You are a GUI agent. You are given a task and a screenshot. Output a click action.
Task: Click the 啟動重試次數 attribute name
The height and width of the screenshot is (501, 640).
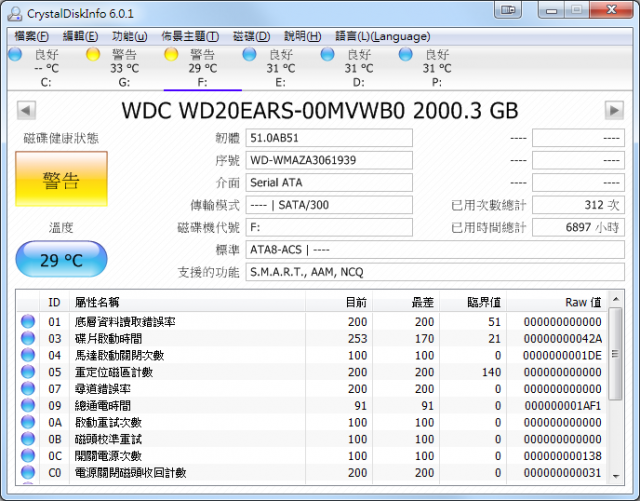click(x=108, y=422)
